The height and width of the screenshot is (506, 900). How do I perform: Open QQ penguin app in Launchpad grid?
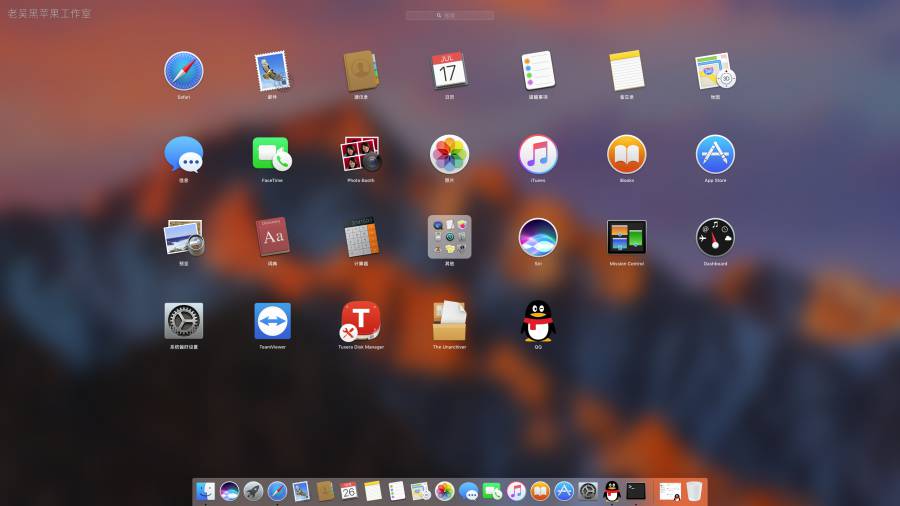pos(538,321)
